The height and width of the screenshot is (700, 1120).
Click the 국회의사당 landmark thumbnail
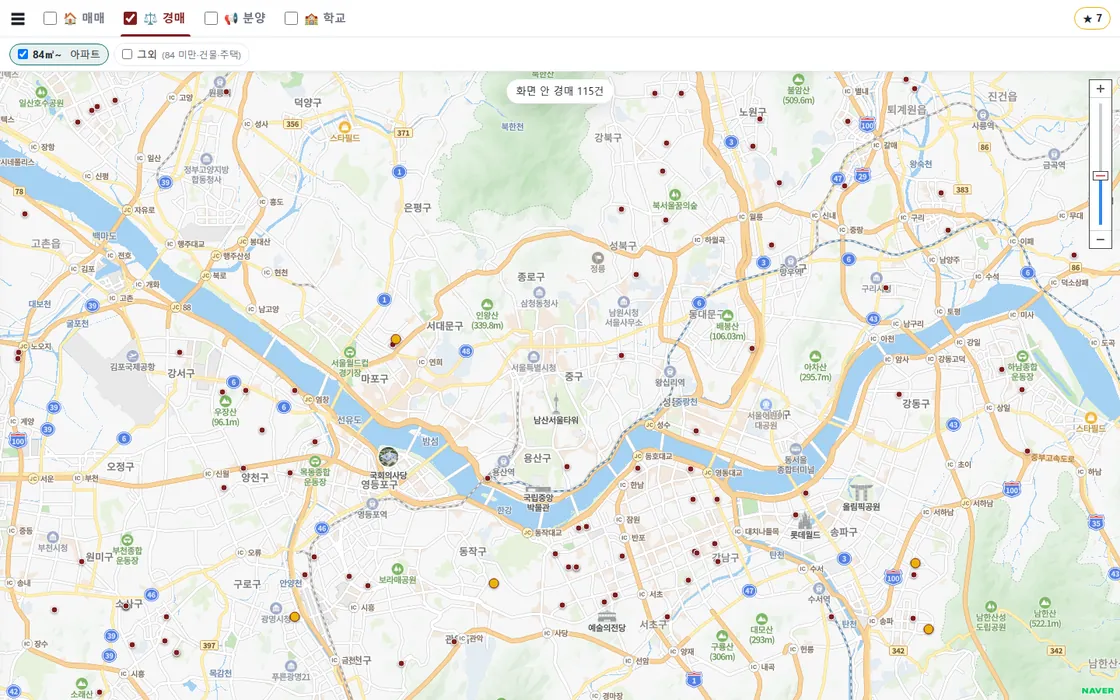(388, 456)
